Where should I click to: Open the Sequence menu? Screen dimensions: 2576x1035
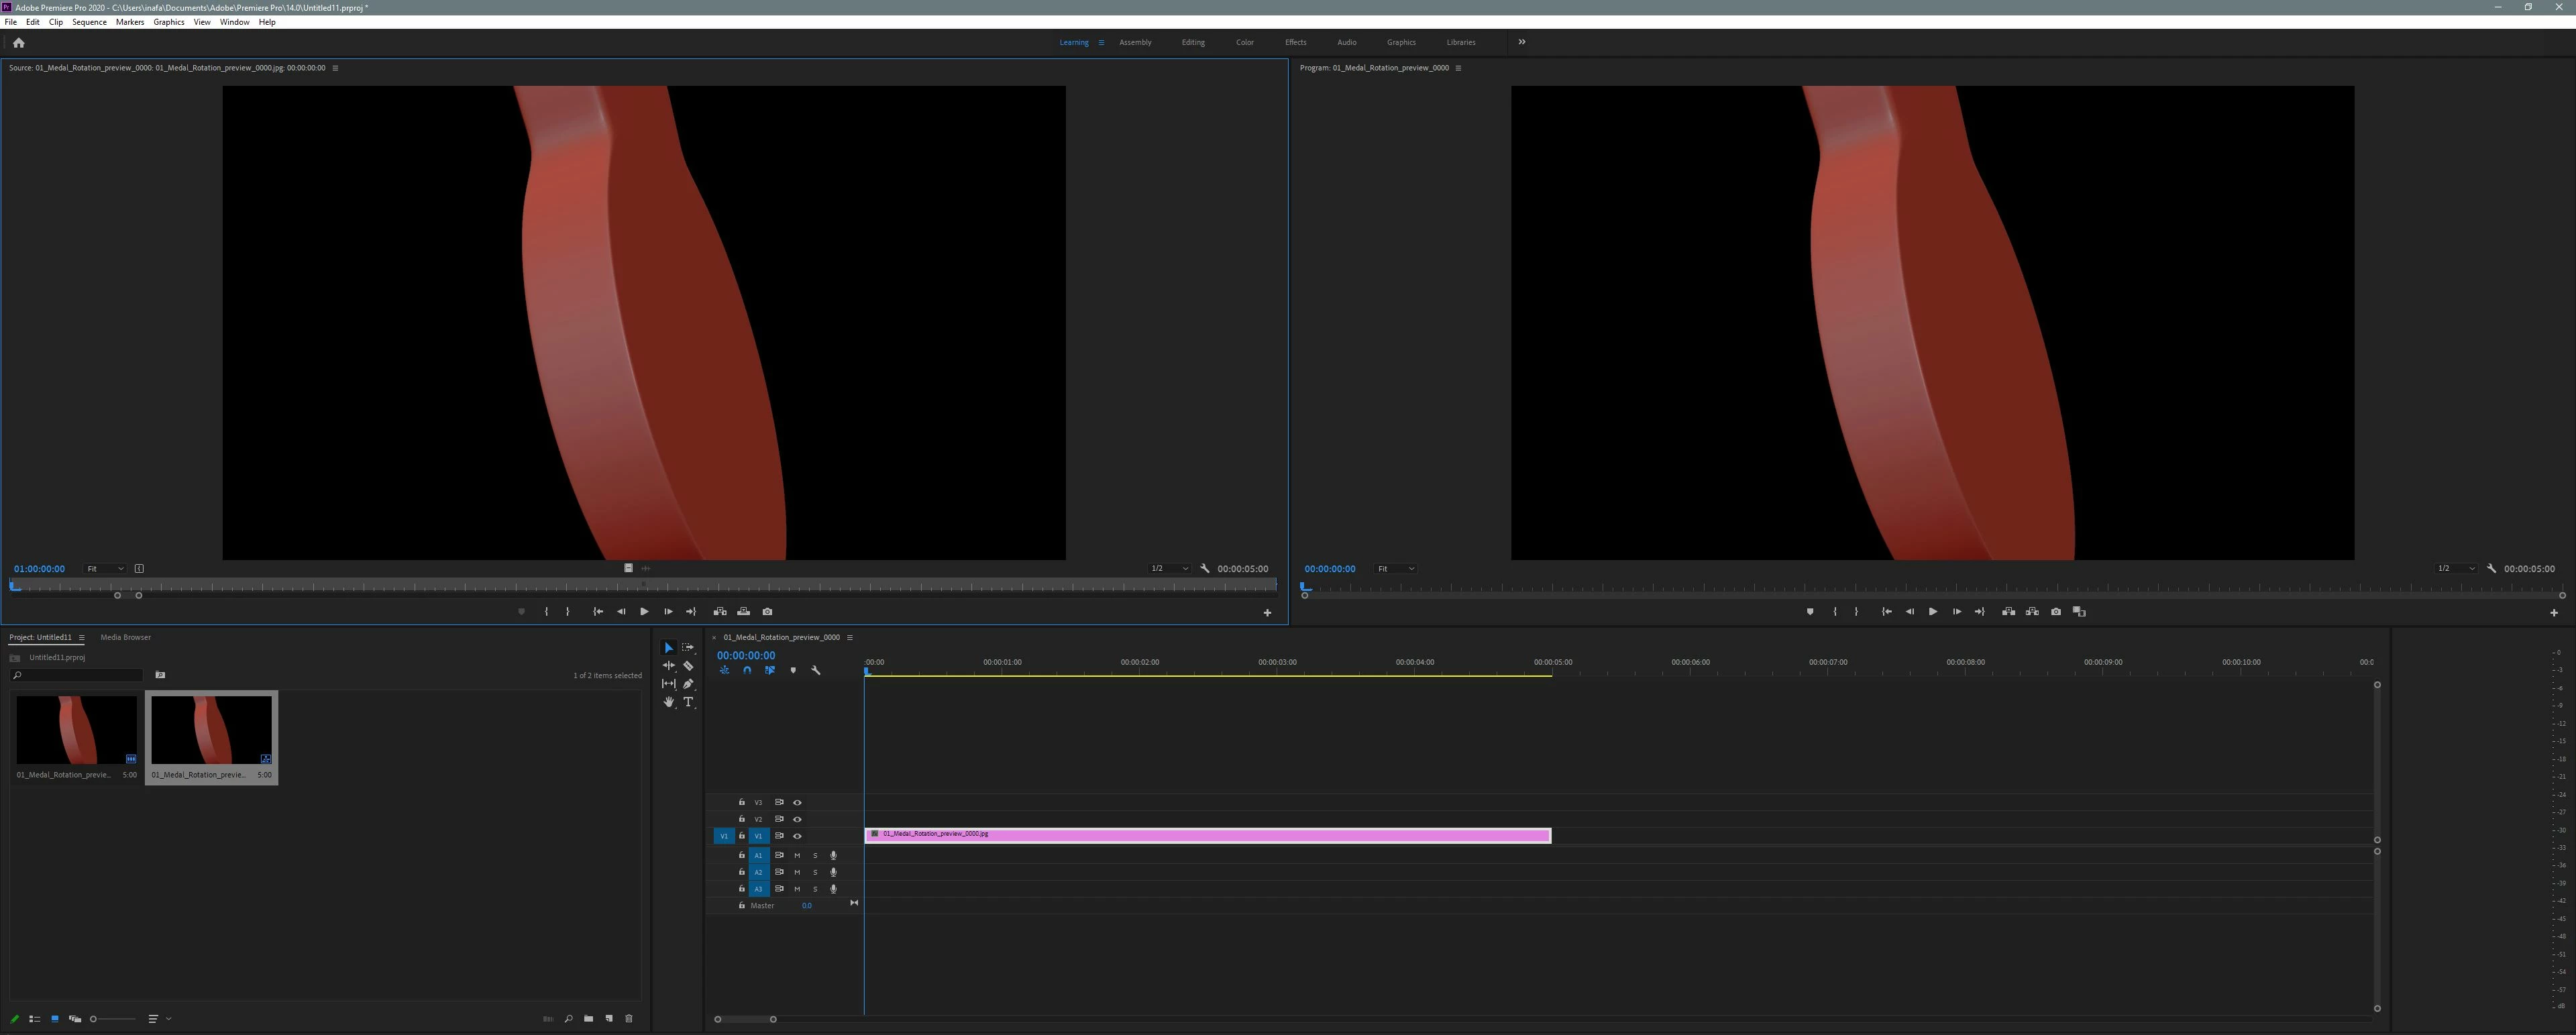click(89, 22)
